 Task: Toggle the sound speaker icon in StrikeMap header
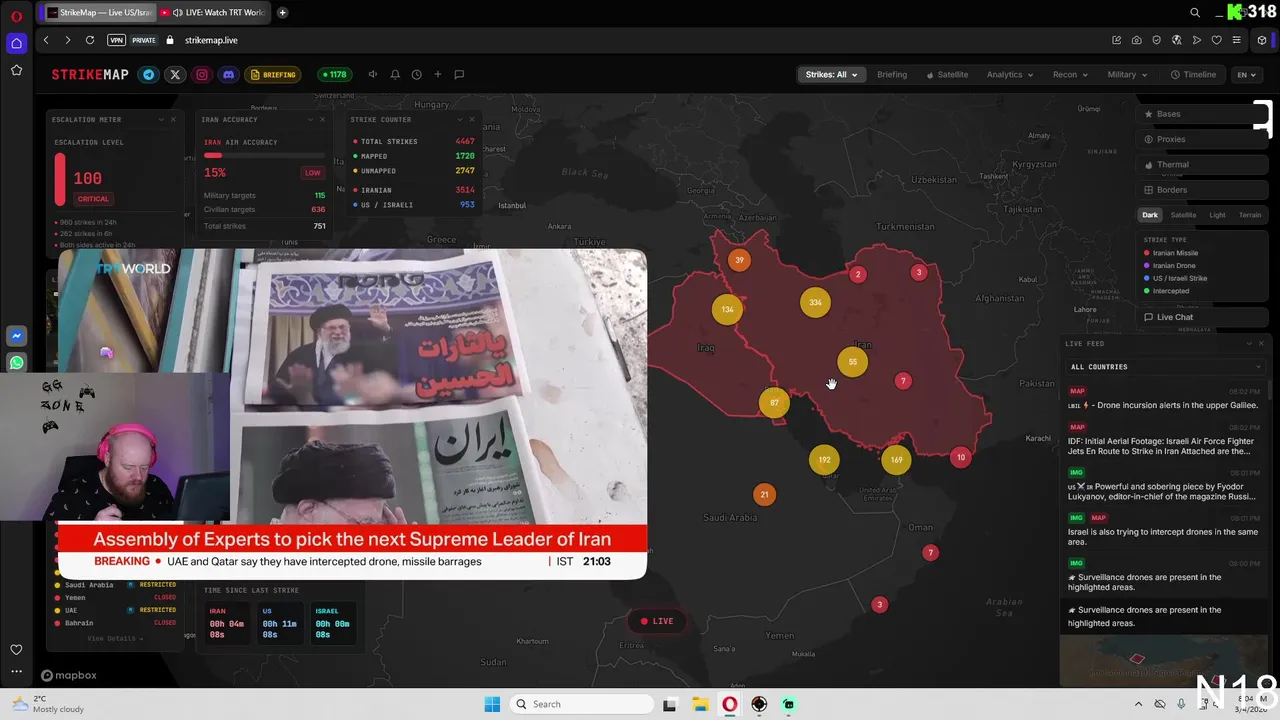[x=373, y=74]
